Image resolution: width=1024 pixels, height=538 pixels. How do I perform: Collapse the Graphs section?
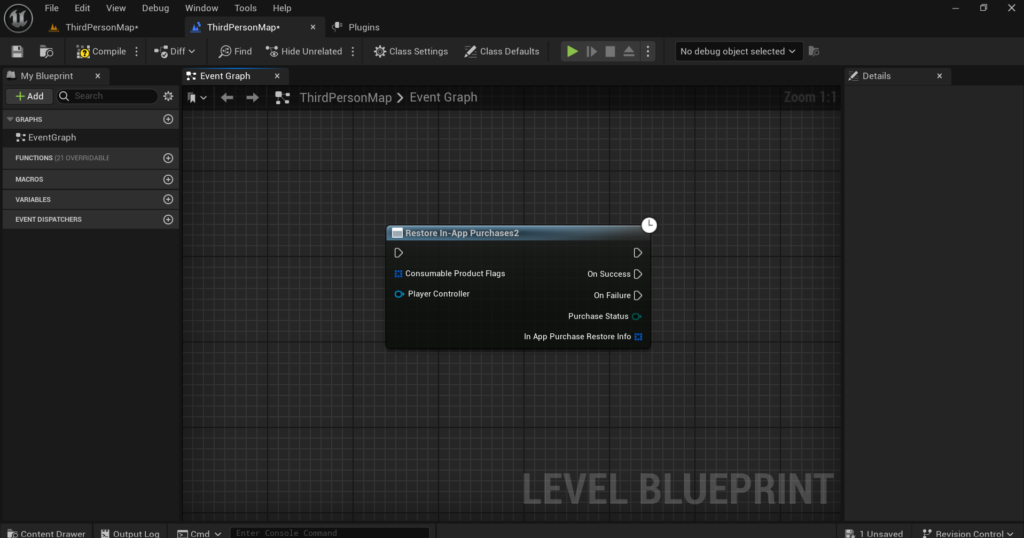tap(10, 119)
